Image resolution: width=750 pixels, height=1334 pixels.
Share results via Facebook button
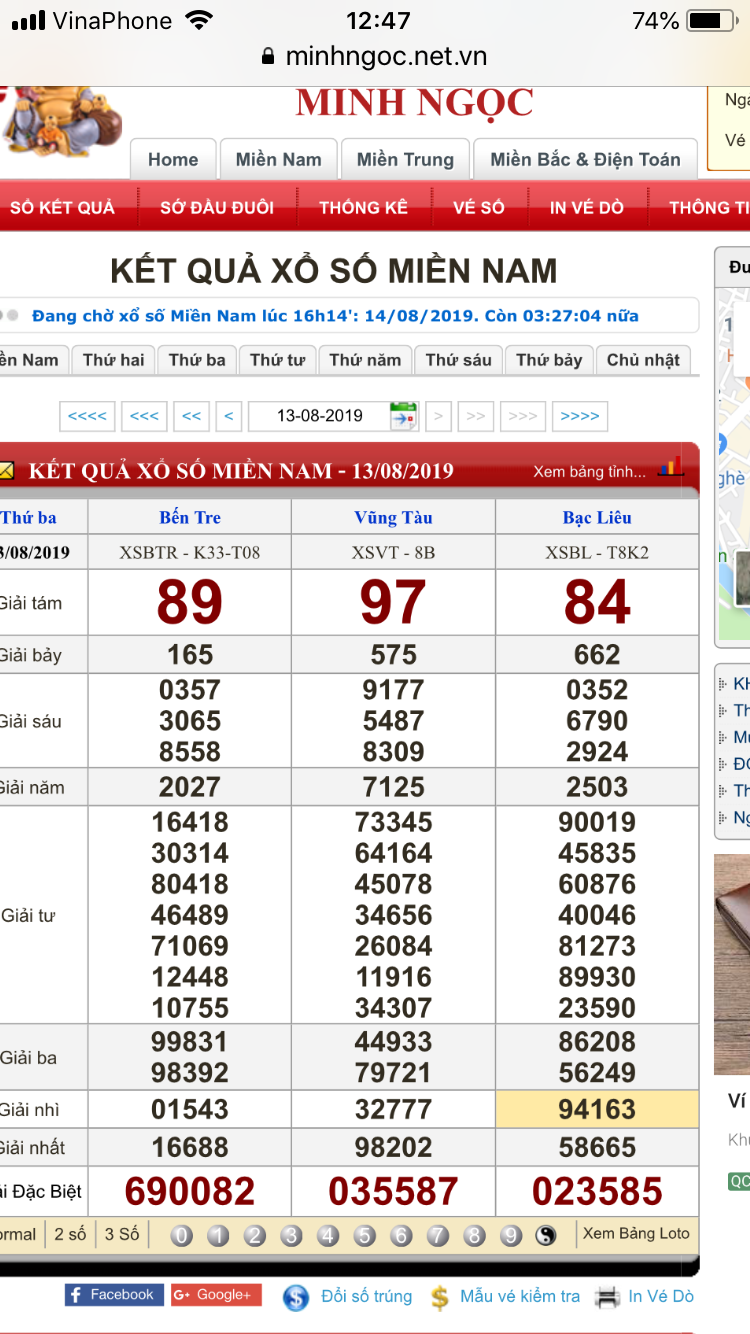111,1295
